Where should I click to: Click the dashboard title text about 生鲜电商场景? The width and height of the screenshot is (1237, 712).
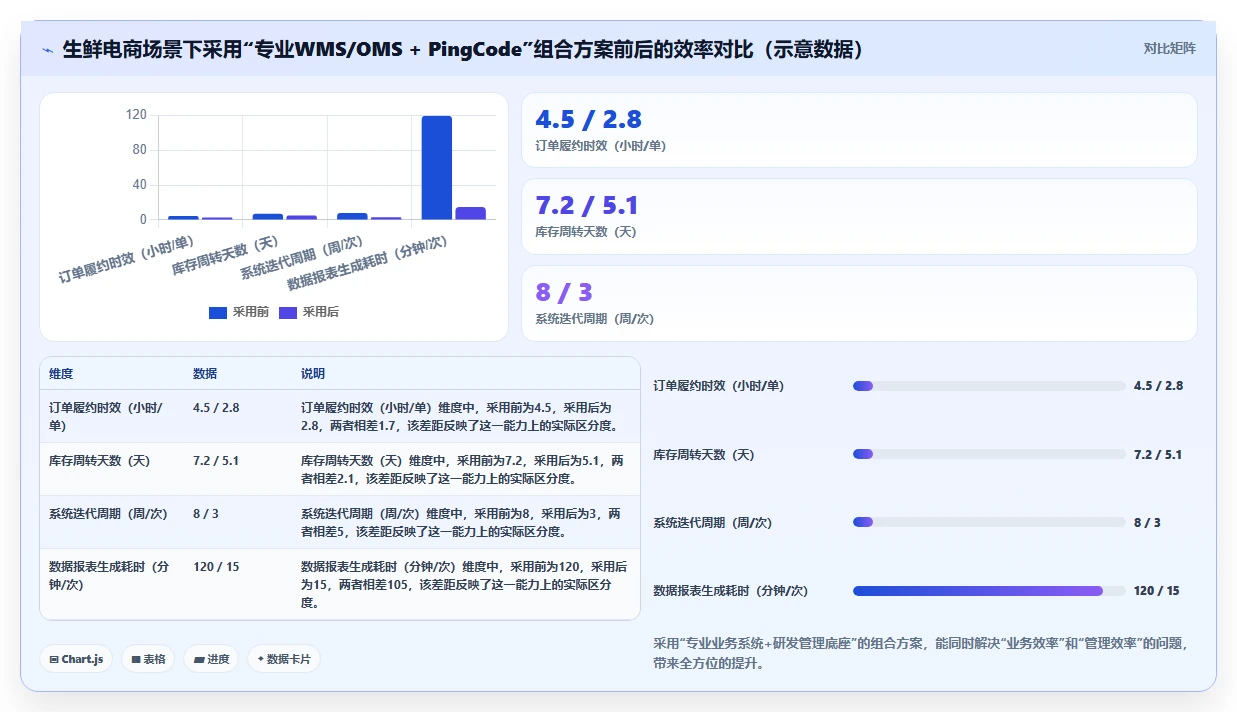coord(463,50)
